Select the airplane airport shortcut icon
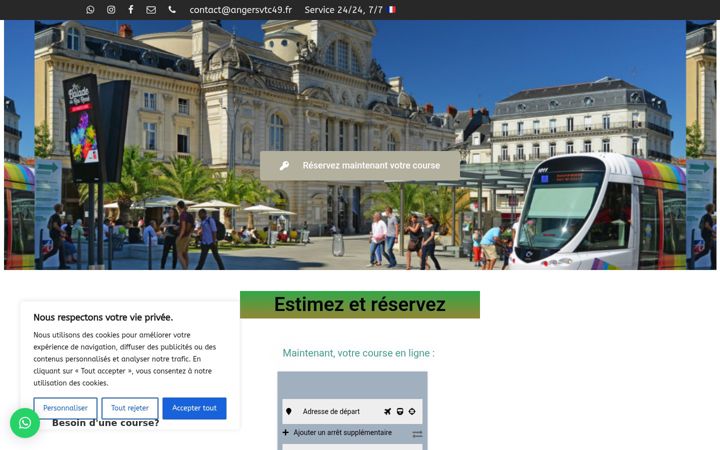 [x=388, y=411]
